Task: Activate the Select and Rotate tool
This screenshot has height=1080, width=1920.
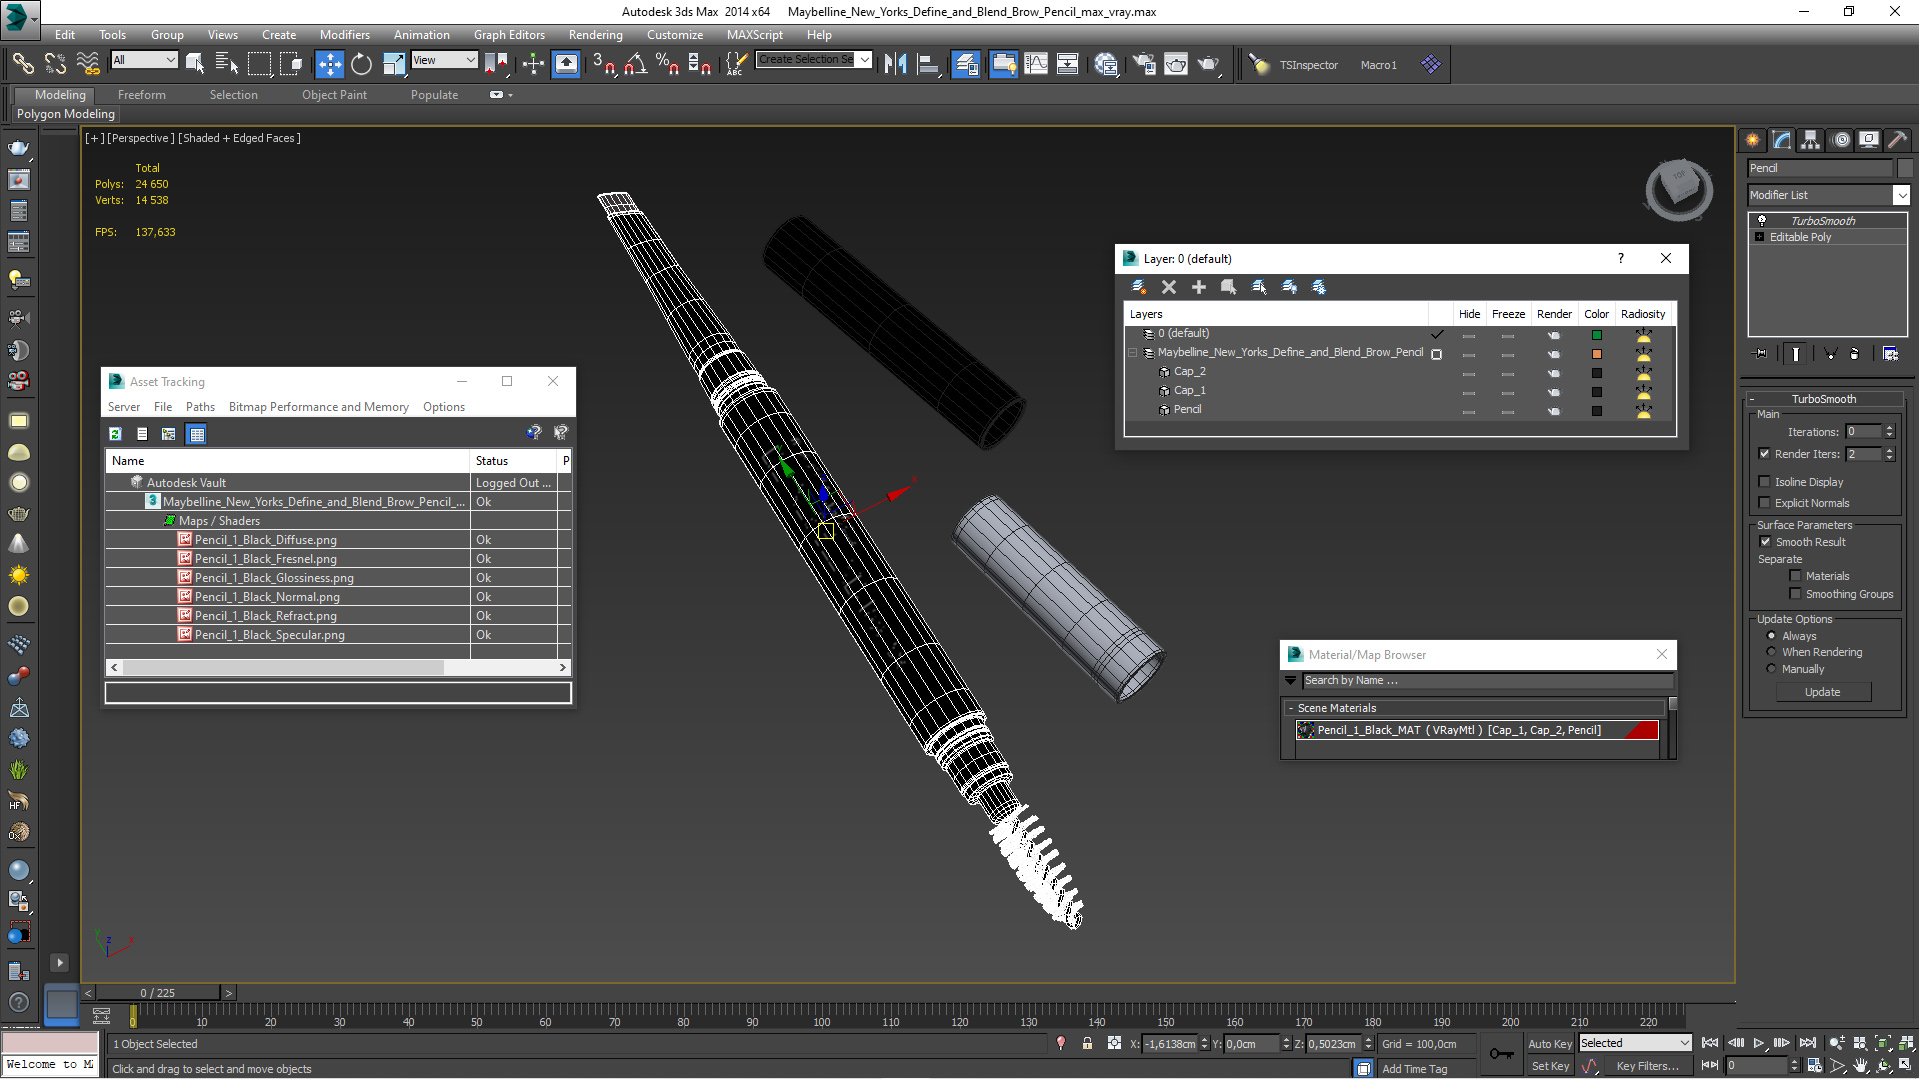Action: point(361,64)
